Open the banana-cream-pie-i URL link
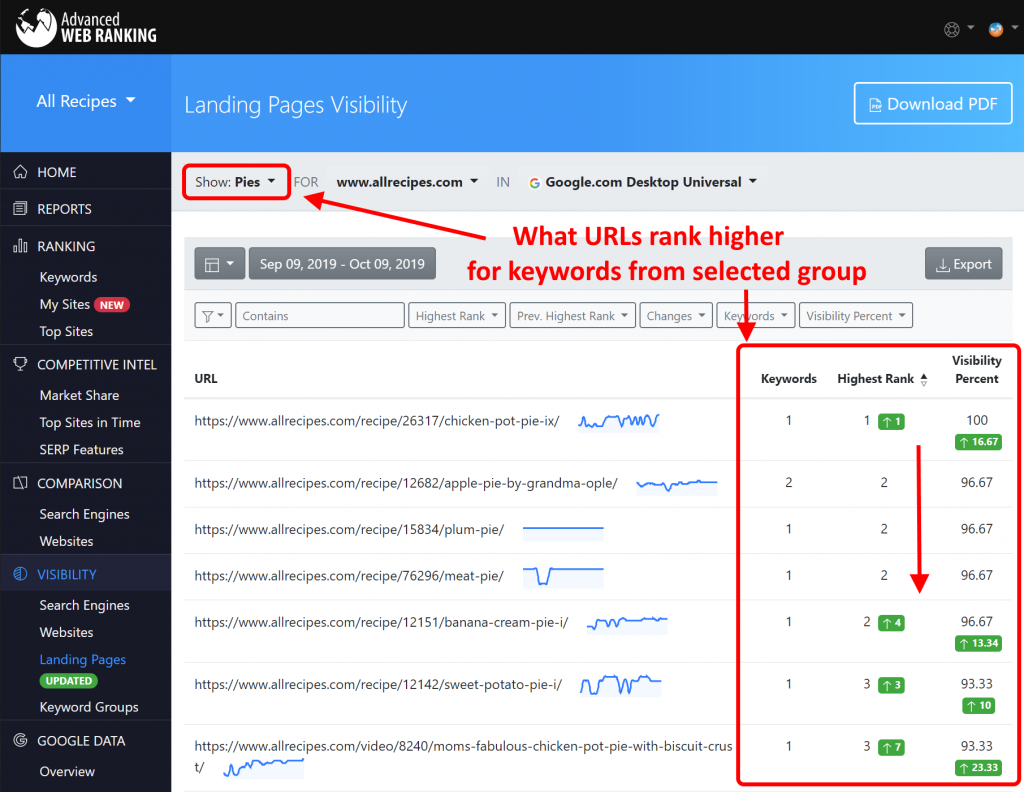The height and width of the screenshot is (792, 1024). pyautogui.click(x=381, y=622)
